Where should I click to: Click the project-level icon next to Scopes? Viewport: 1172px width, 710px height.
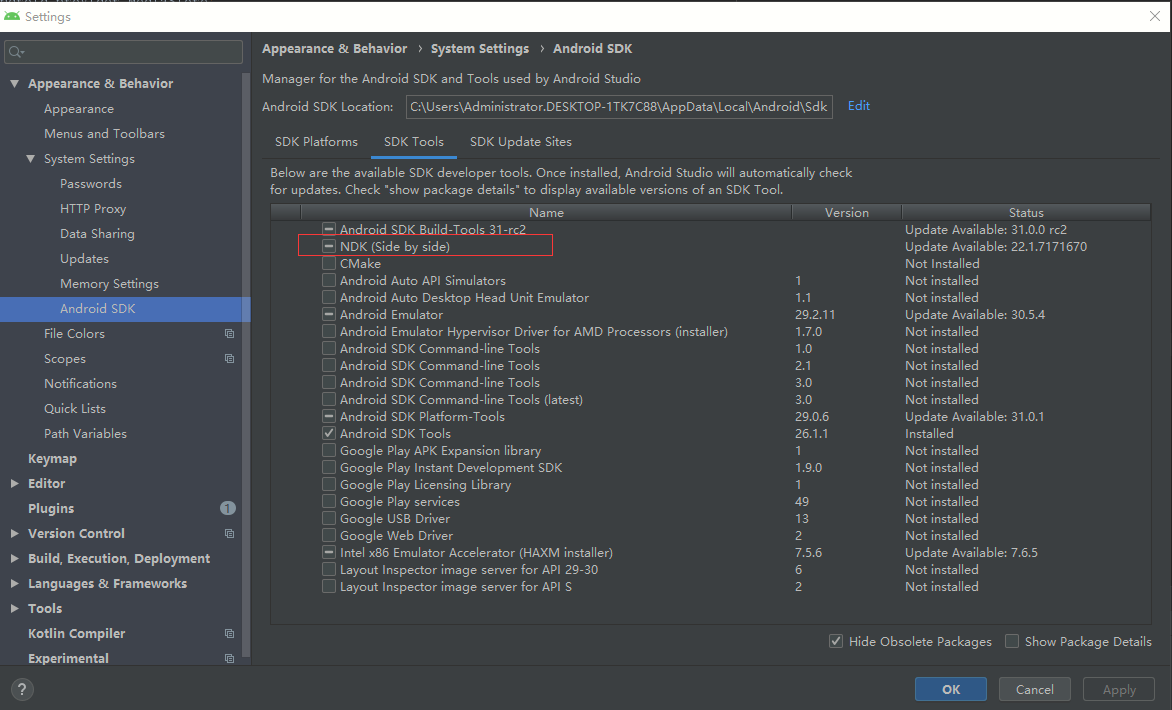tap(229, 359)
